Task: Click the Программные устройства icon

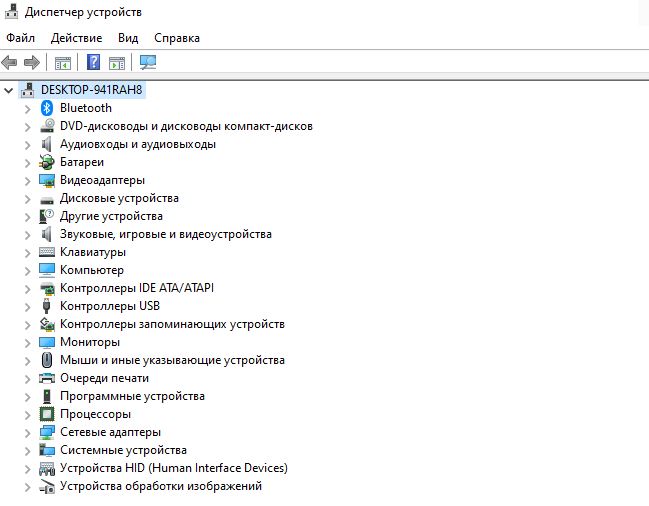Action: click(47, 396)
